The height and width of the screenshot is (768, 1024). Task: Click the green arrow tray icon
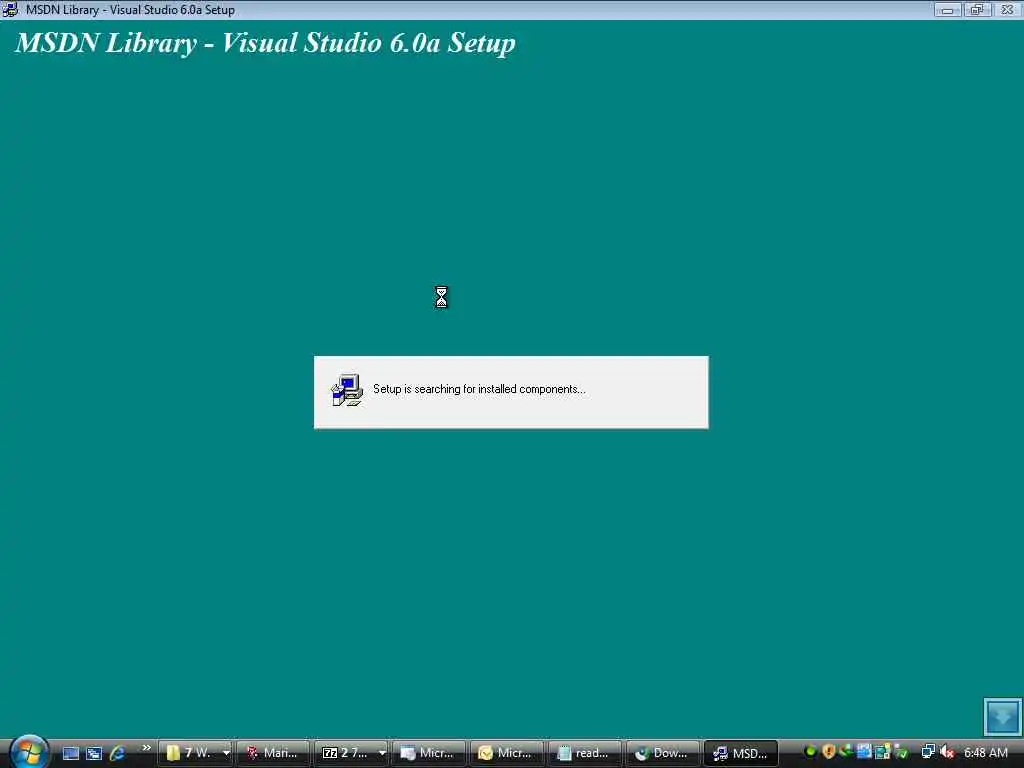pyautogui.click(x=846, y=751)
